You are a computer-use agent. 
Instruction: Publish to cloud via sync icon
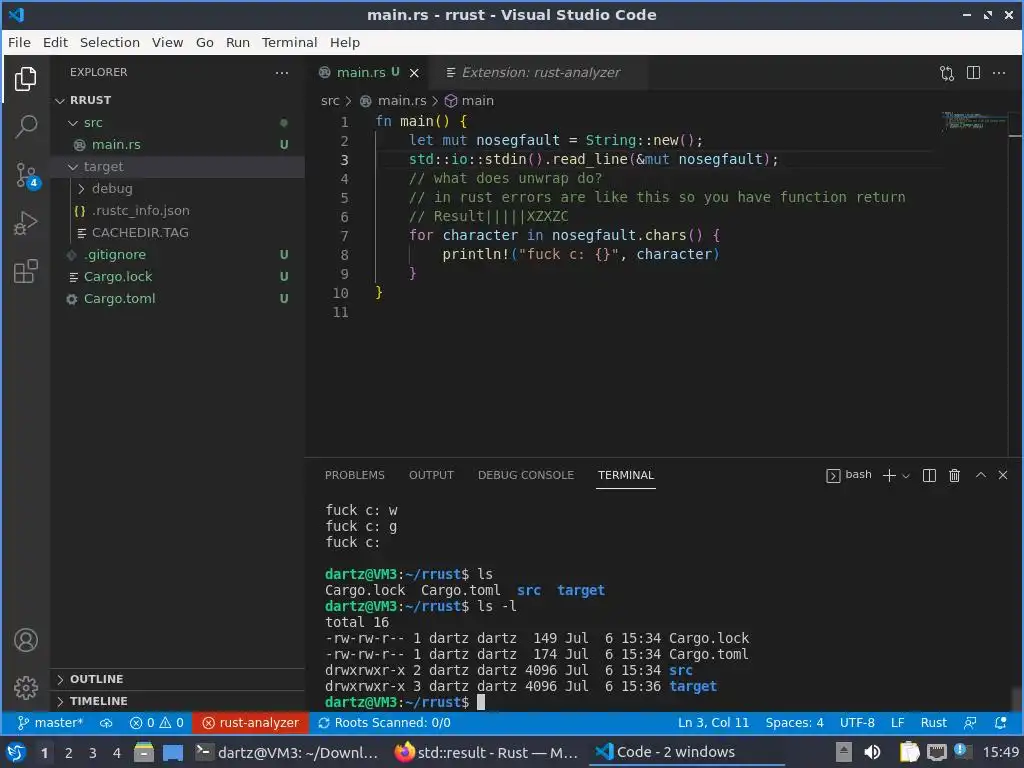coord(106,723)
